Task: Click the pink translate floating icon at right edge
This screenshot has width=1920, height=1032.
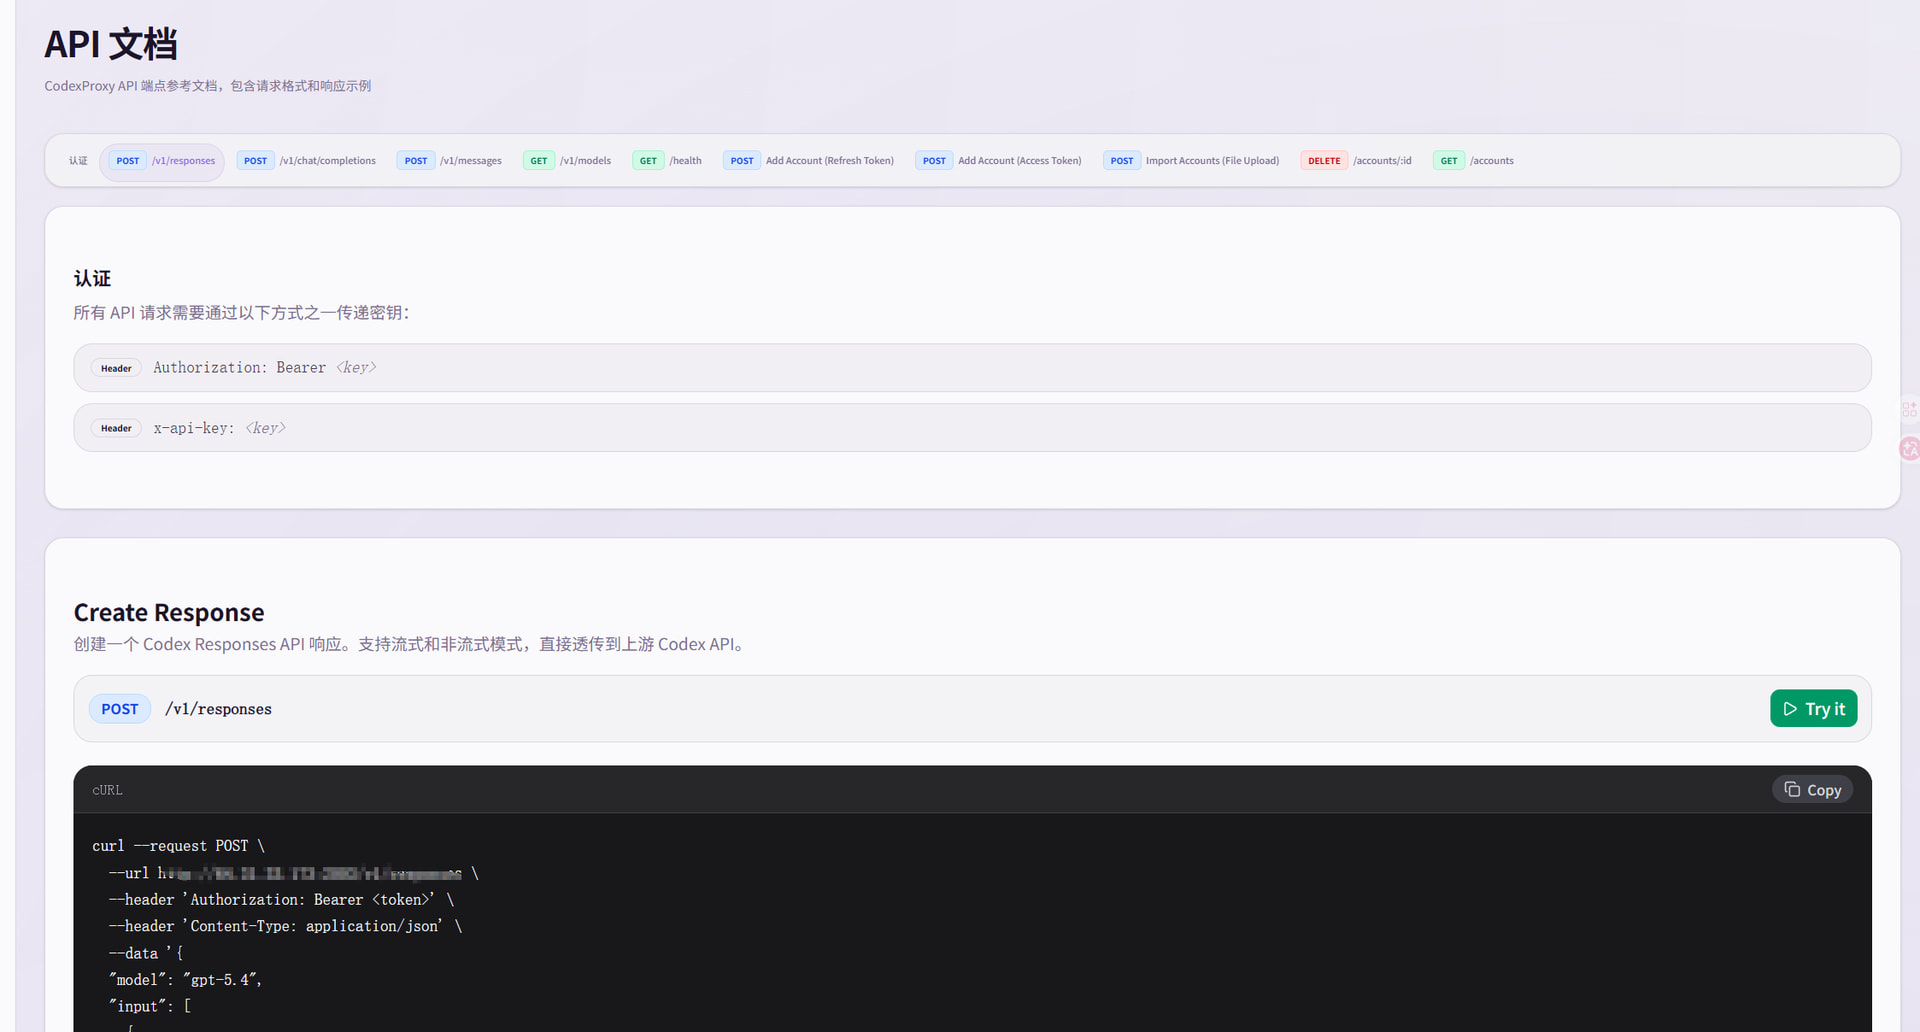Action: [x=1909, y=448]
